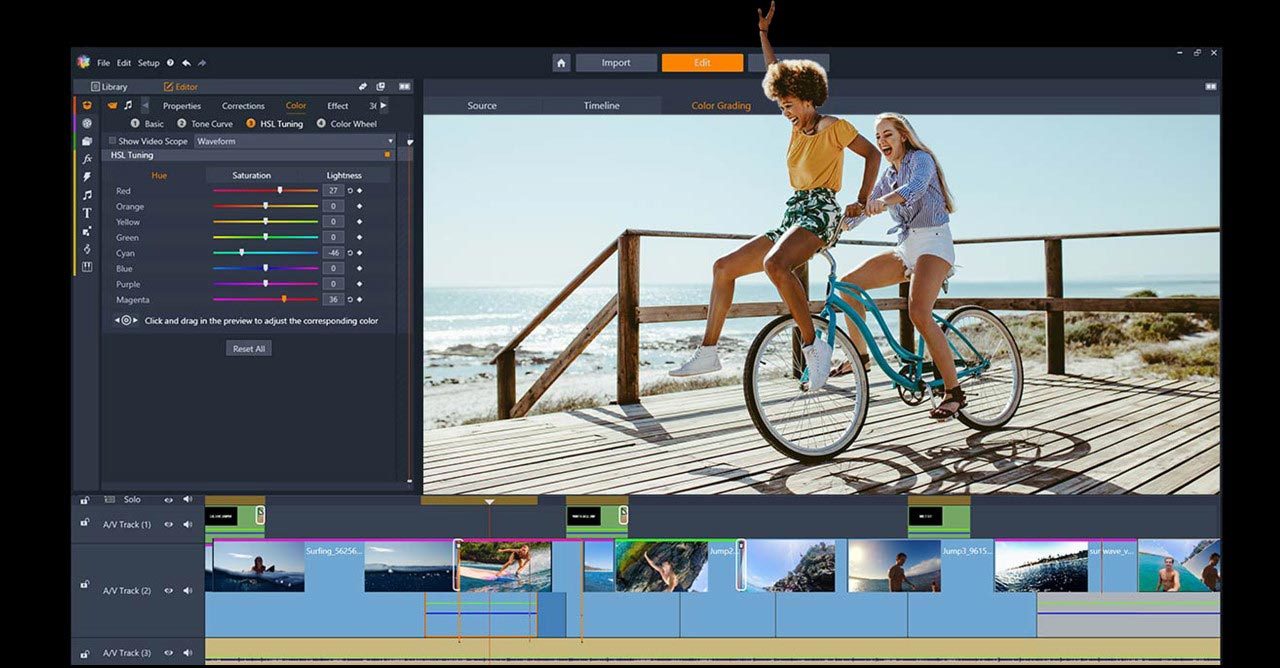The width and height of the screenshot is (1280, 668).
Task: Click the Reset All button
Action: click(248, 349)
